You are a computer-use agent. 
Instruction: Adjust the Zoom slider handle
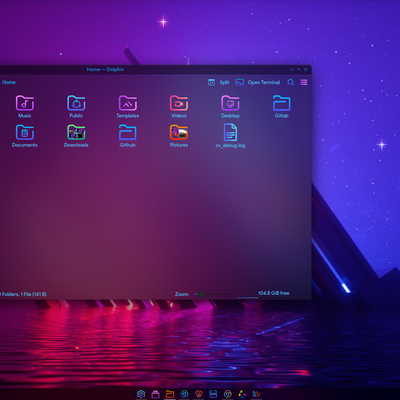pyautogui.click(x=201, y=294)
